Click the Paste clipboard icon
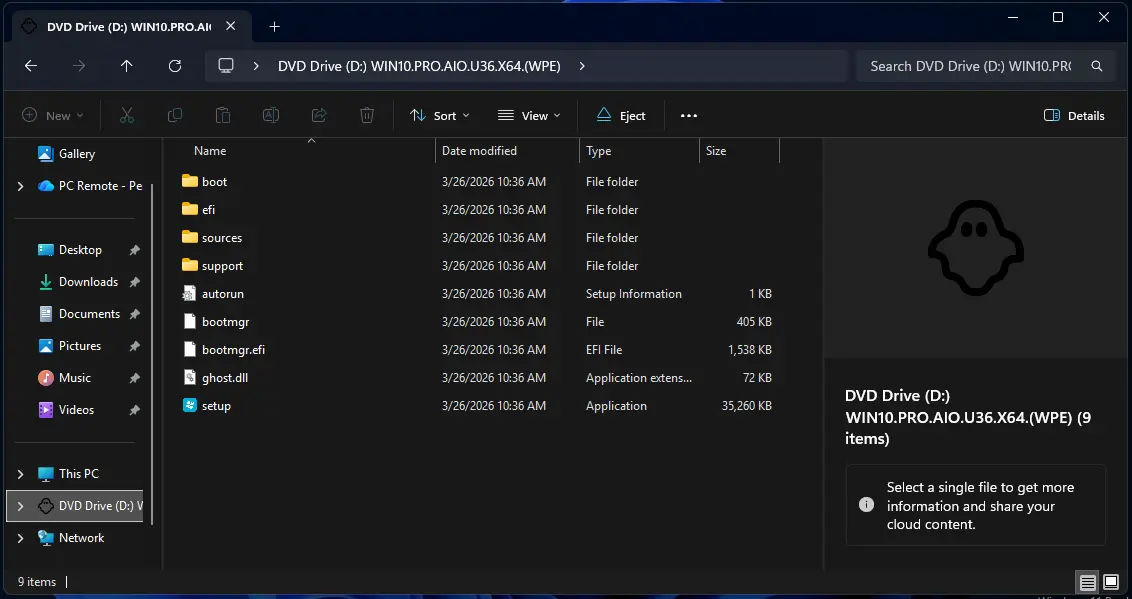The height and width of the screenshot is (599, 1132). click(223, 115)
